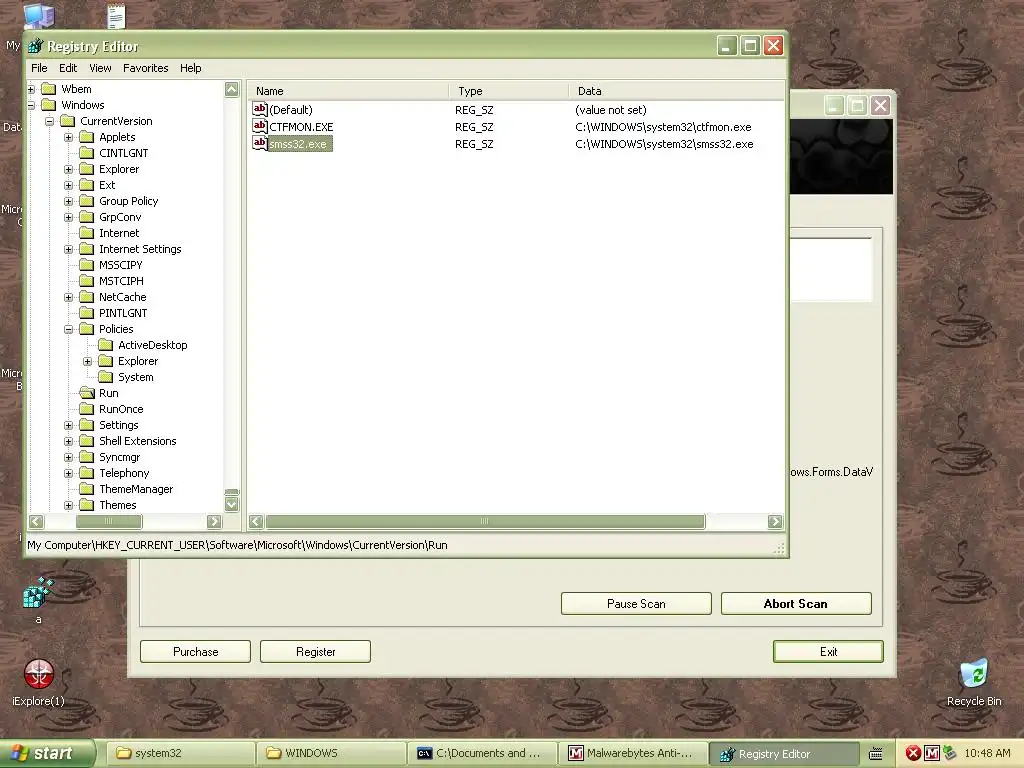
Task: Click the Register button
Action: 315,651
